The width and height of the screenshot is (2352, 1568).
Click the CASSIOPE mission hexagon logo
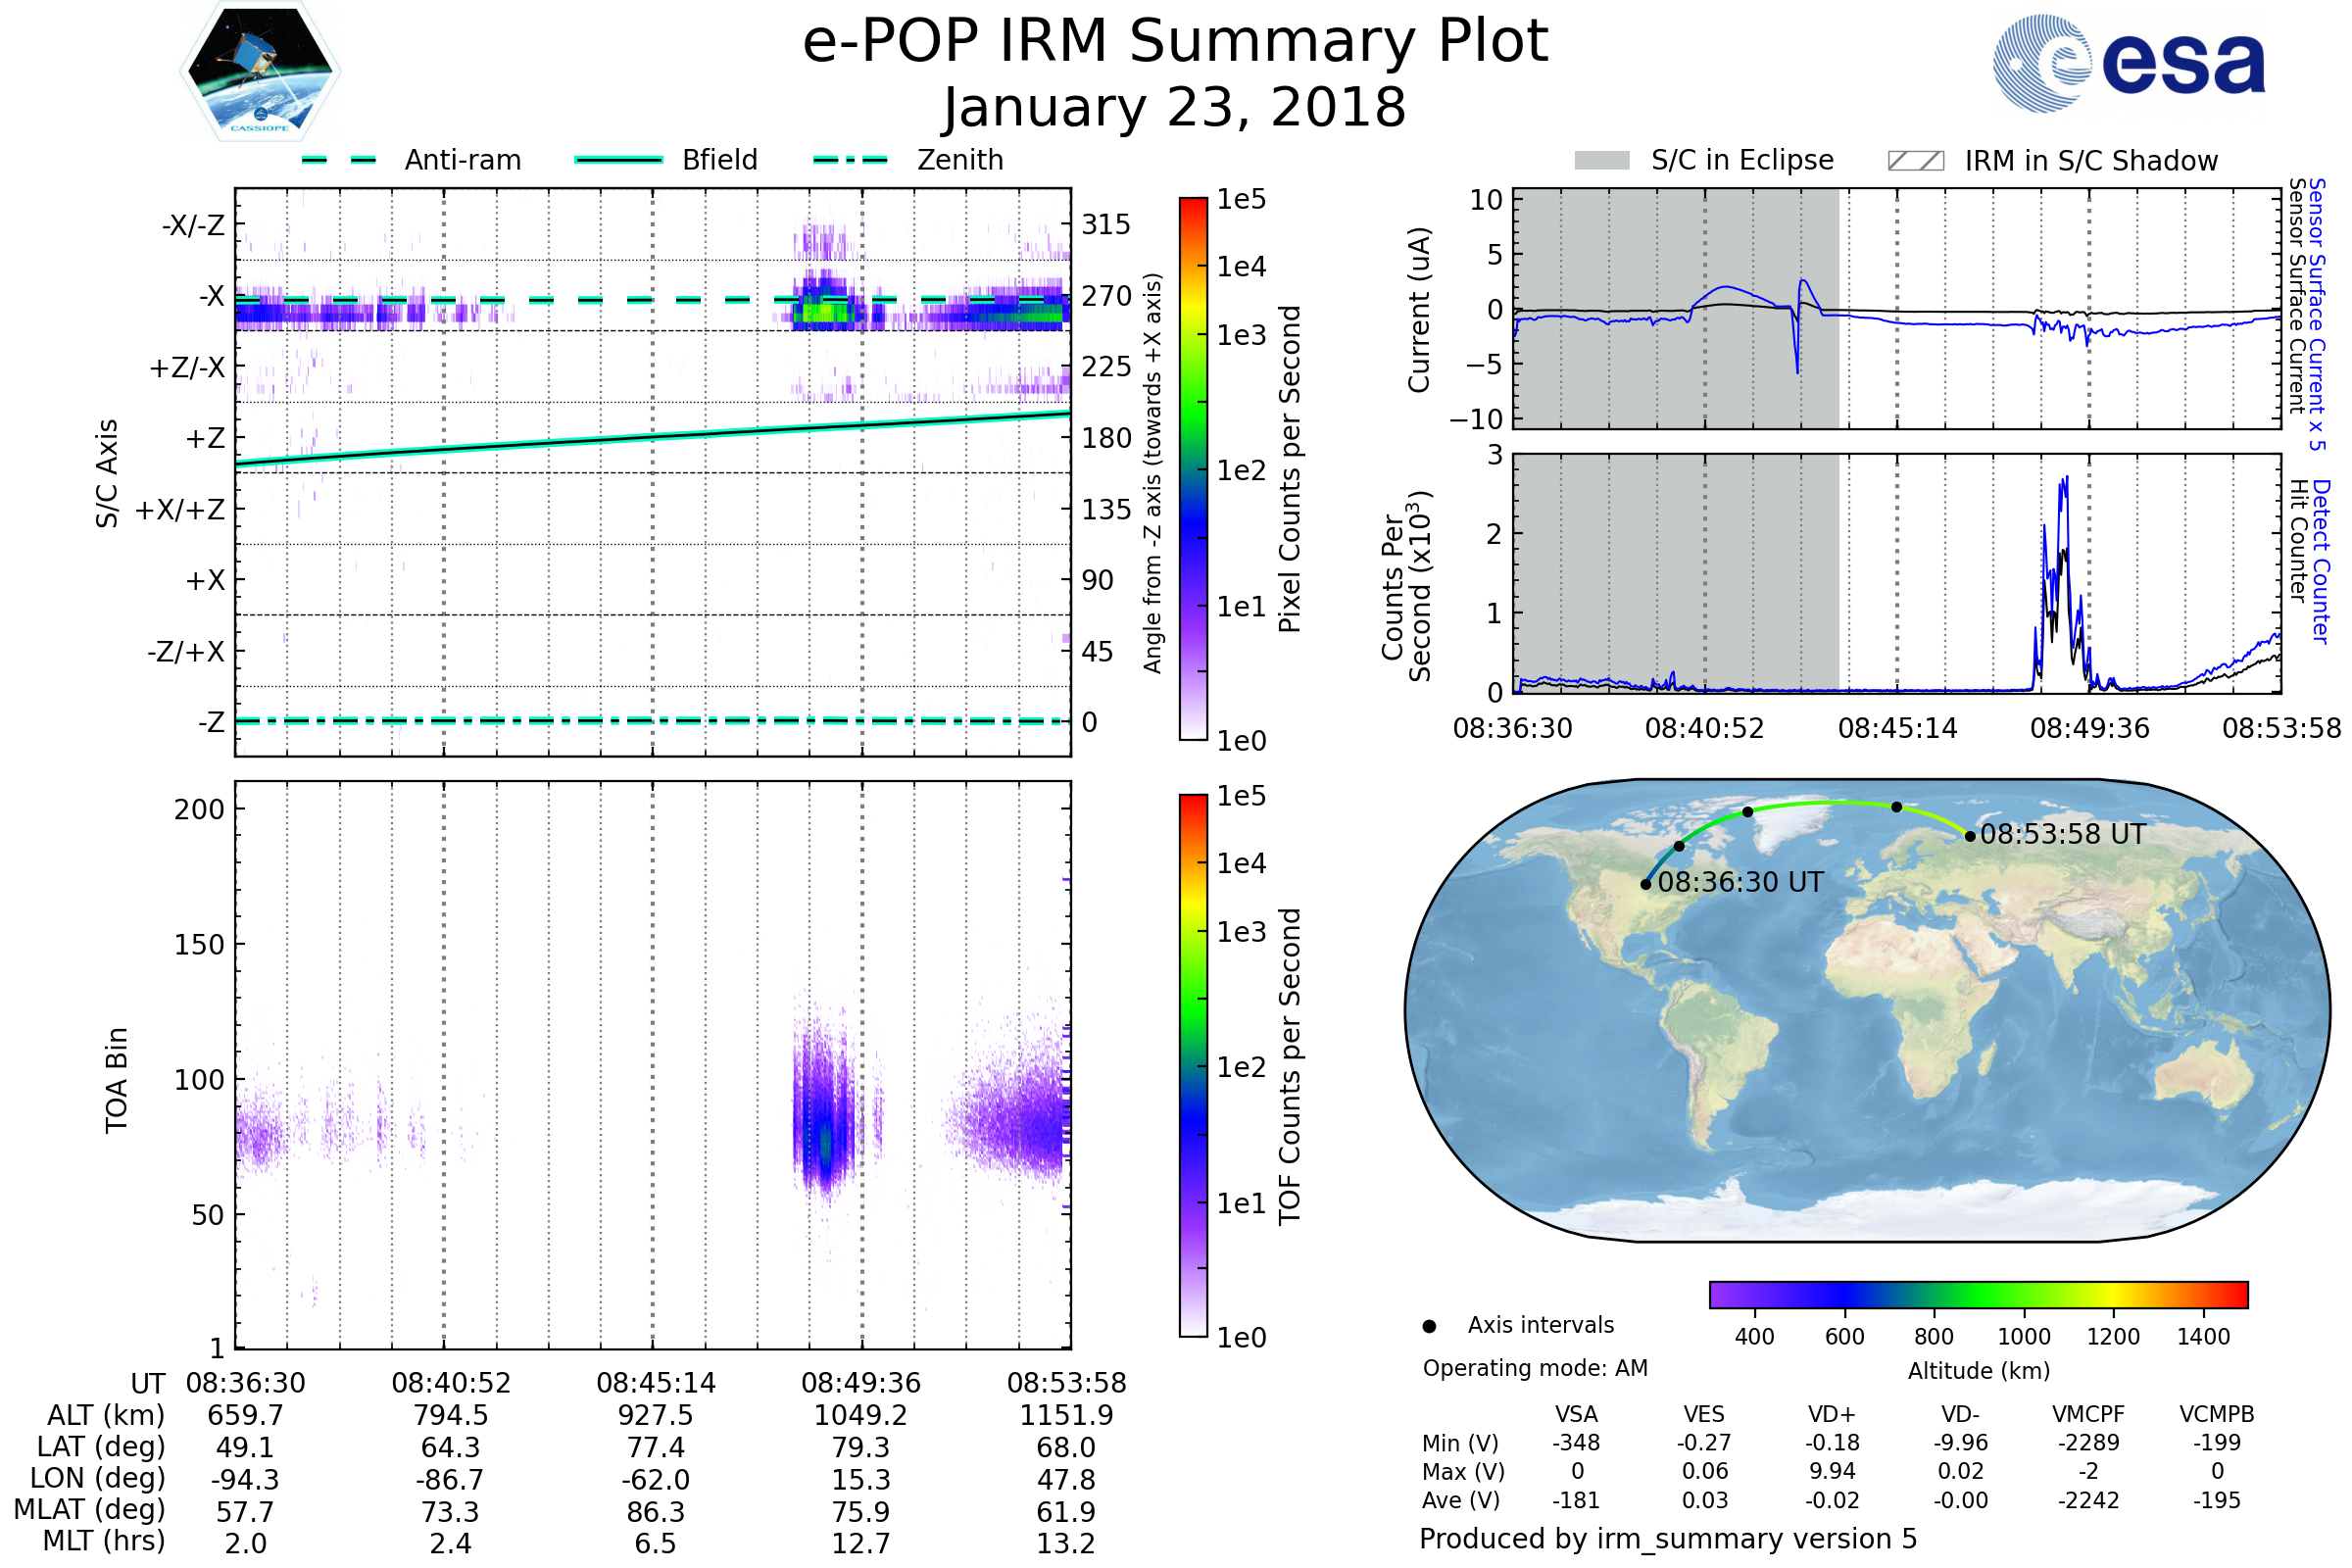coord(260,72)
